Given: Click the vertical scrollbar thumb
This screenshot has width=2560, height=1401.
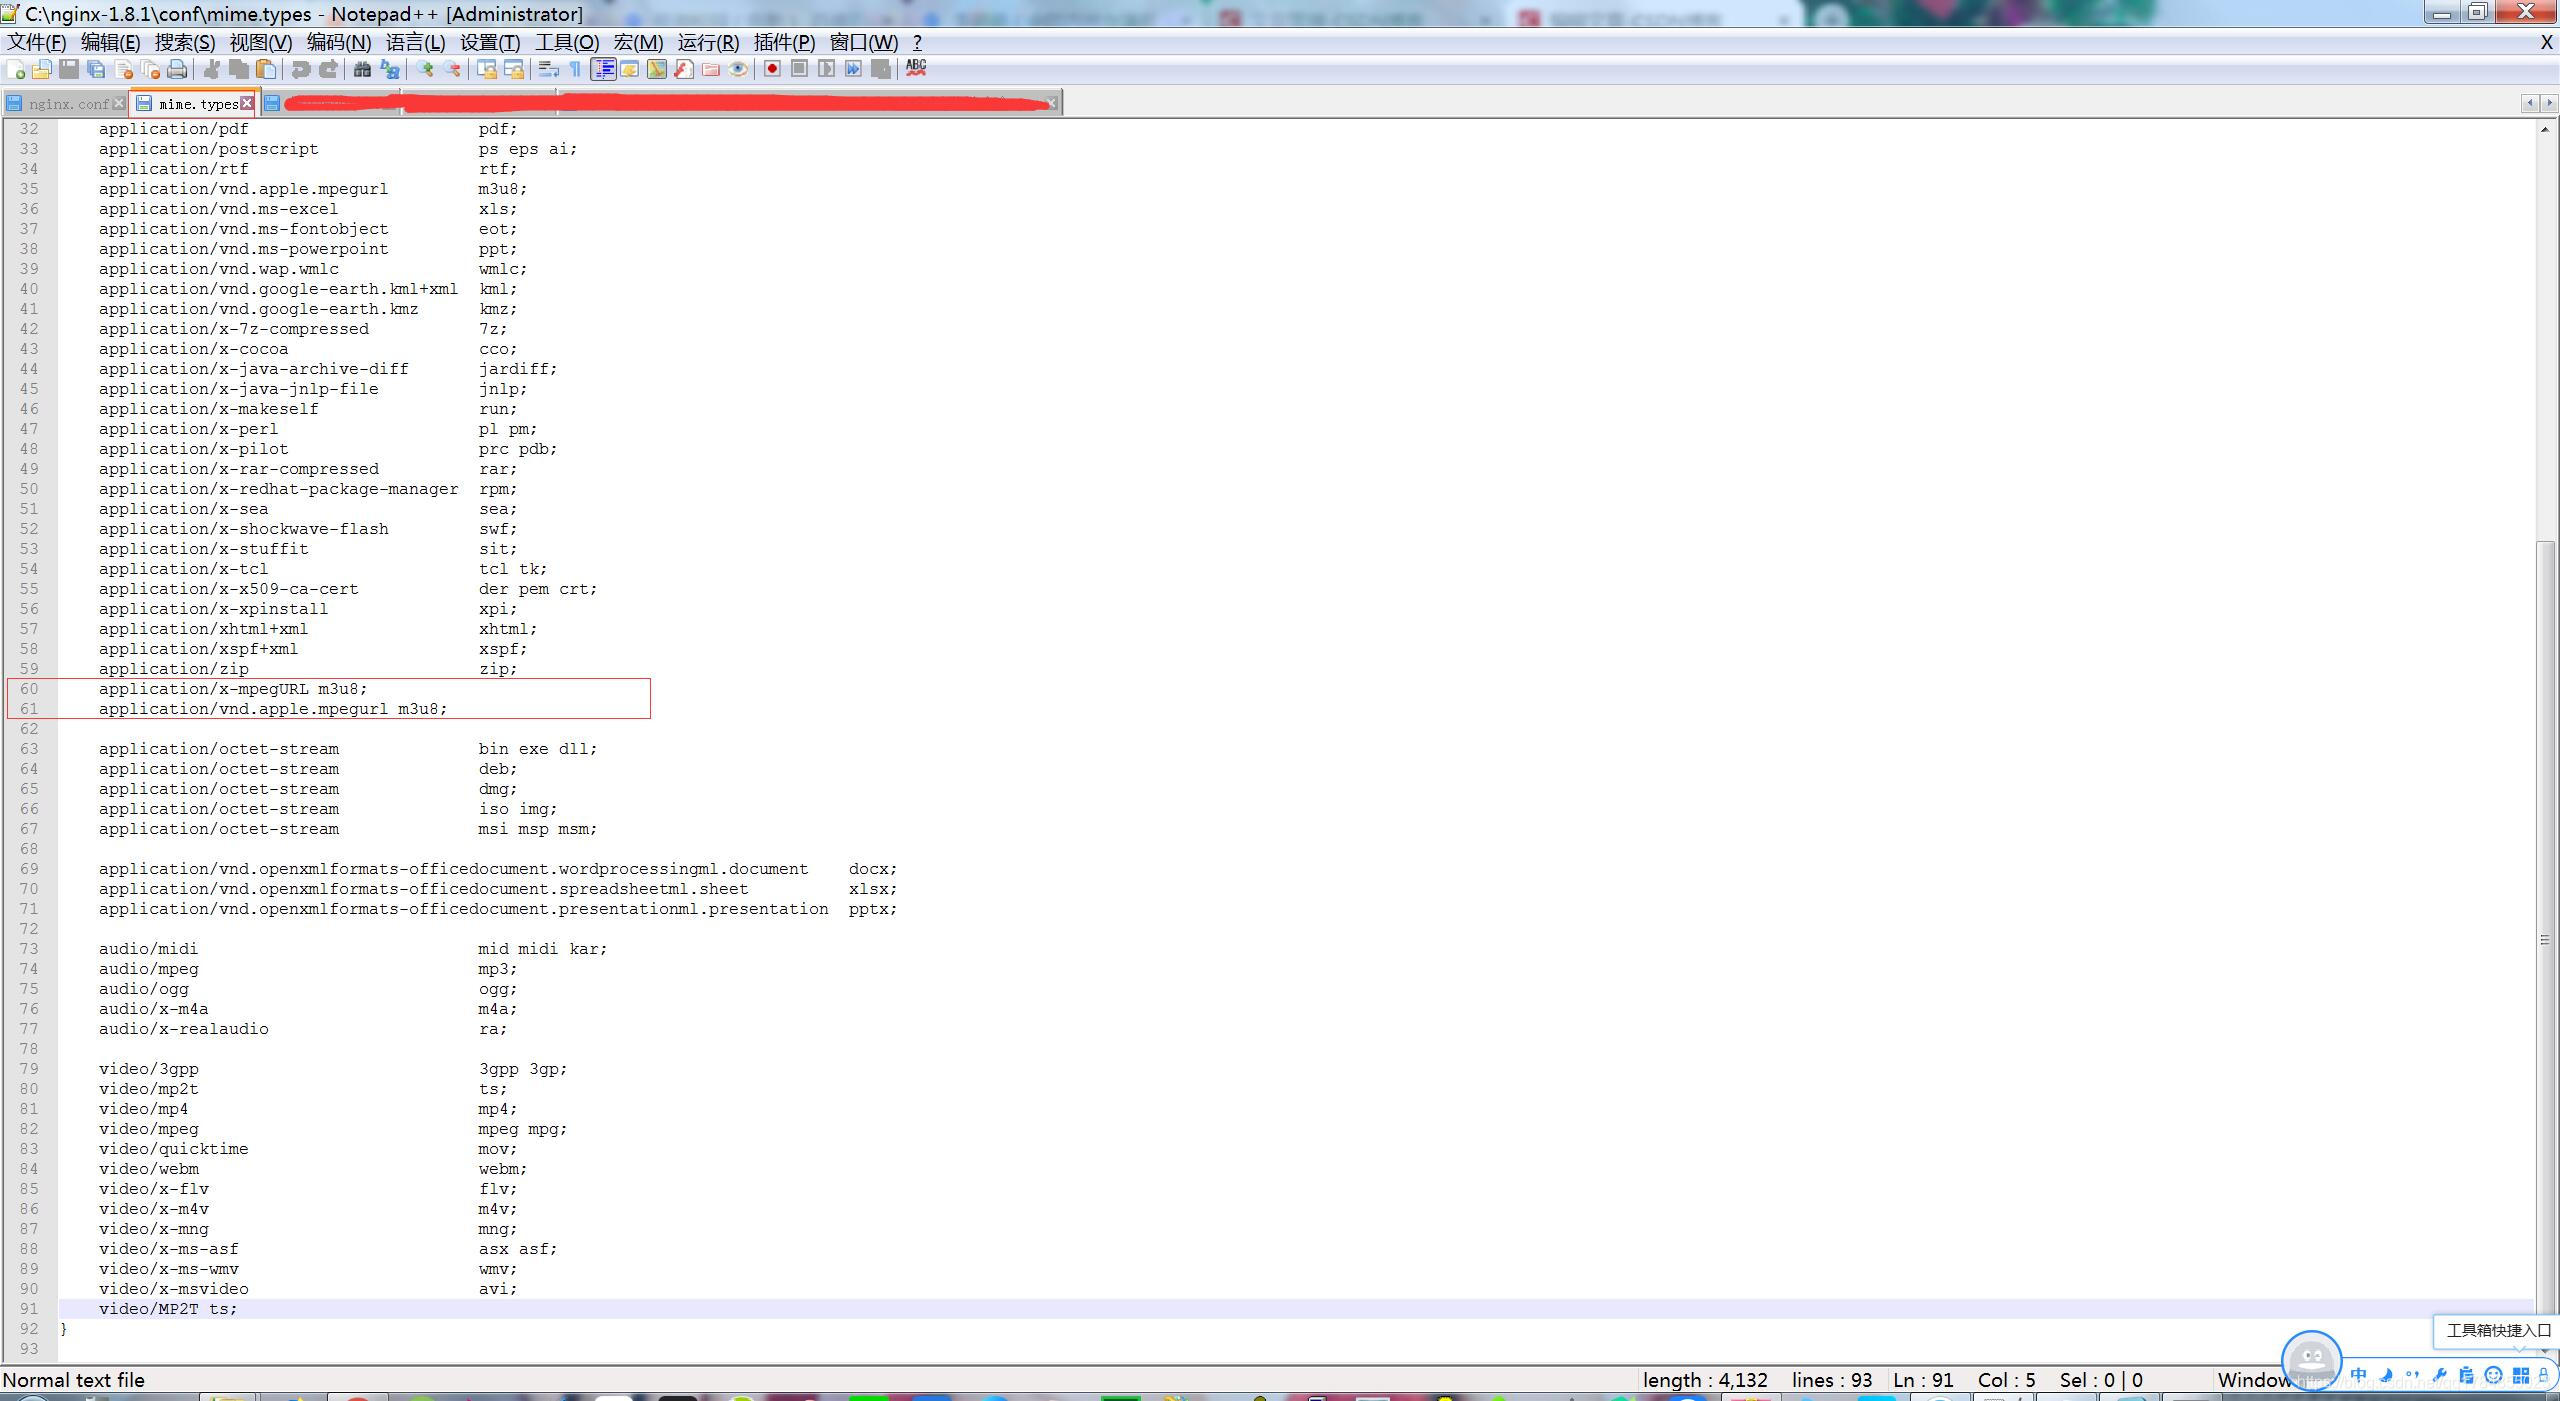Looking at the screenshot, I should point(2545,940).
